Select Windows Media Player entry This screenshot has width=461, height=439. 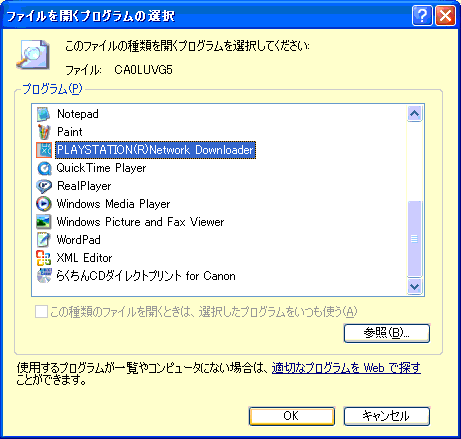click(113, 204)
